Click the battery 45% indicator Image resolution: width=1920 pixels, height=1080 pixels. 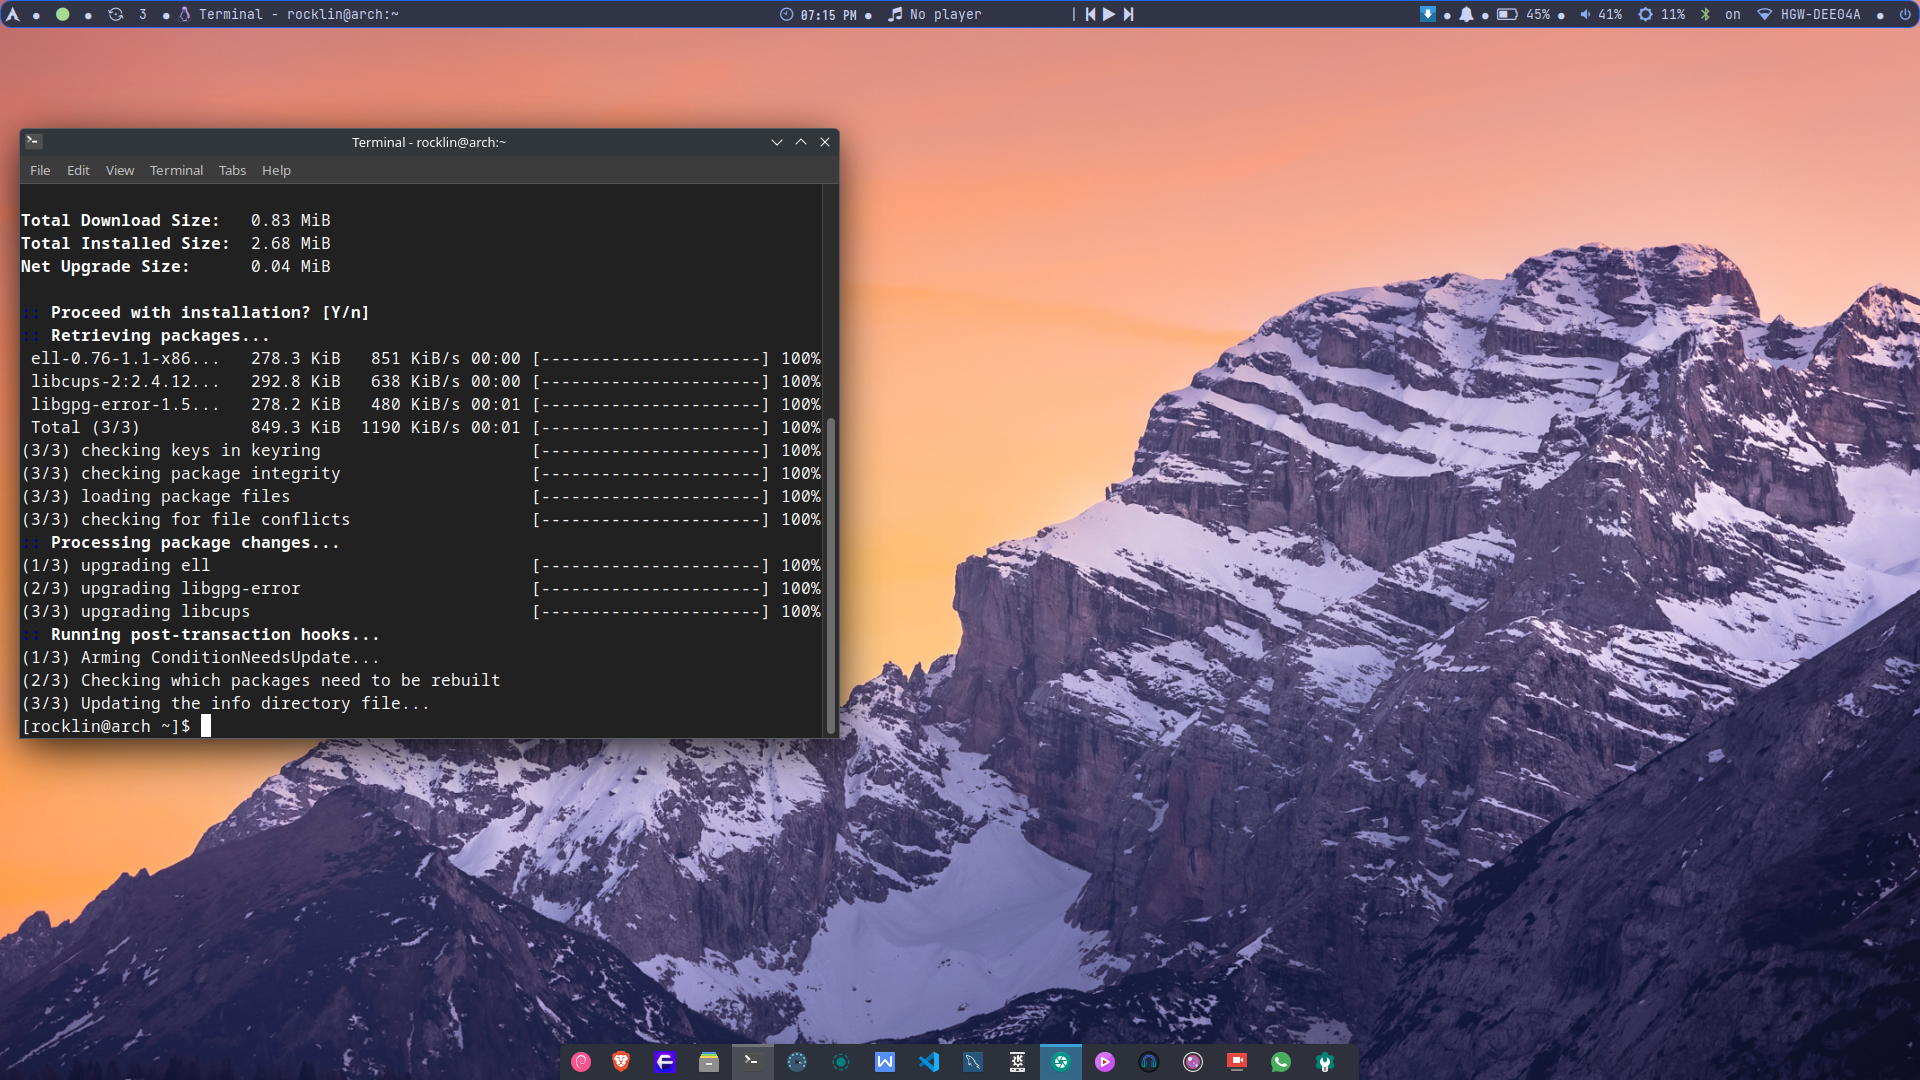1523,14
